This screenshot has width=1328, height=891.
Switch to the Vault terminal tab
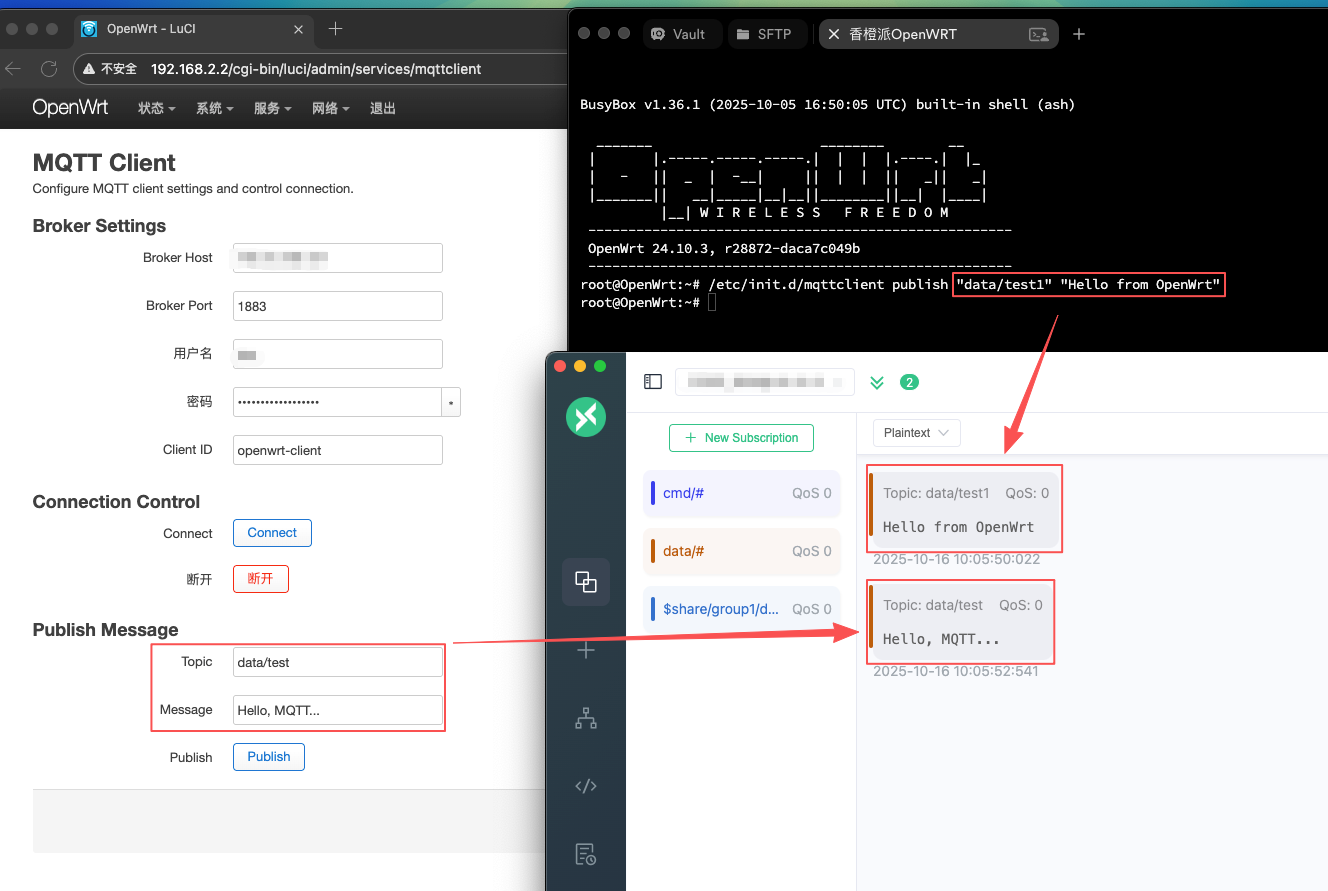pos(678,34)
